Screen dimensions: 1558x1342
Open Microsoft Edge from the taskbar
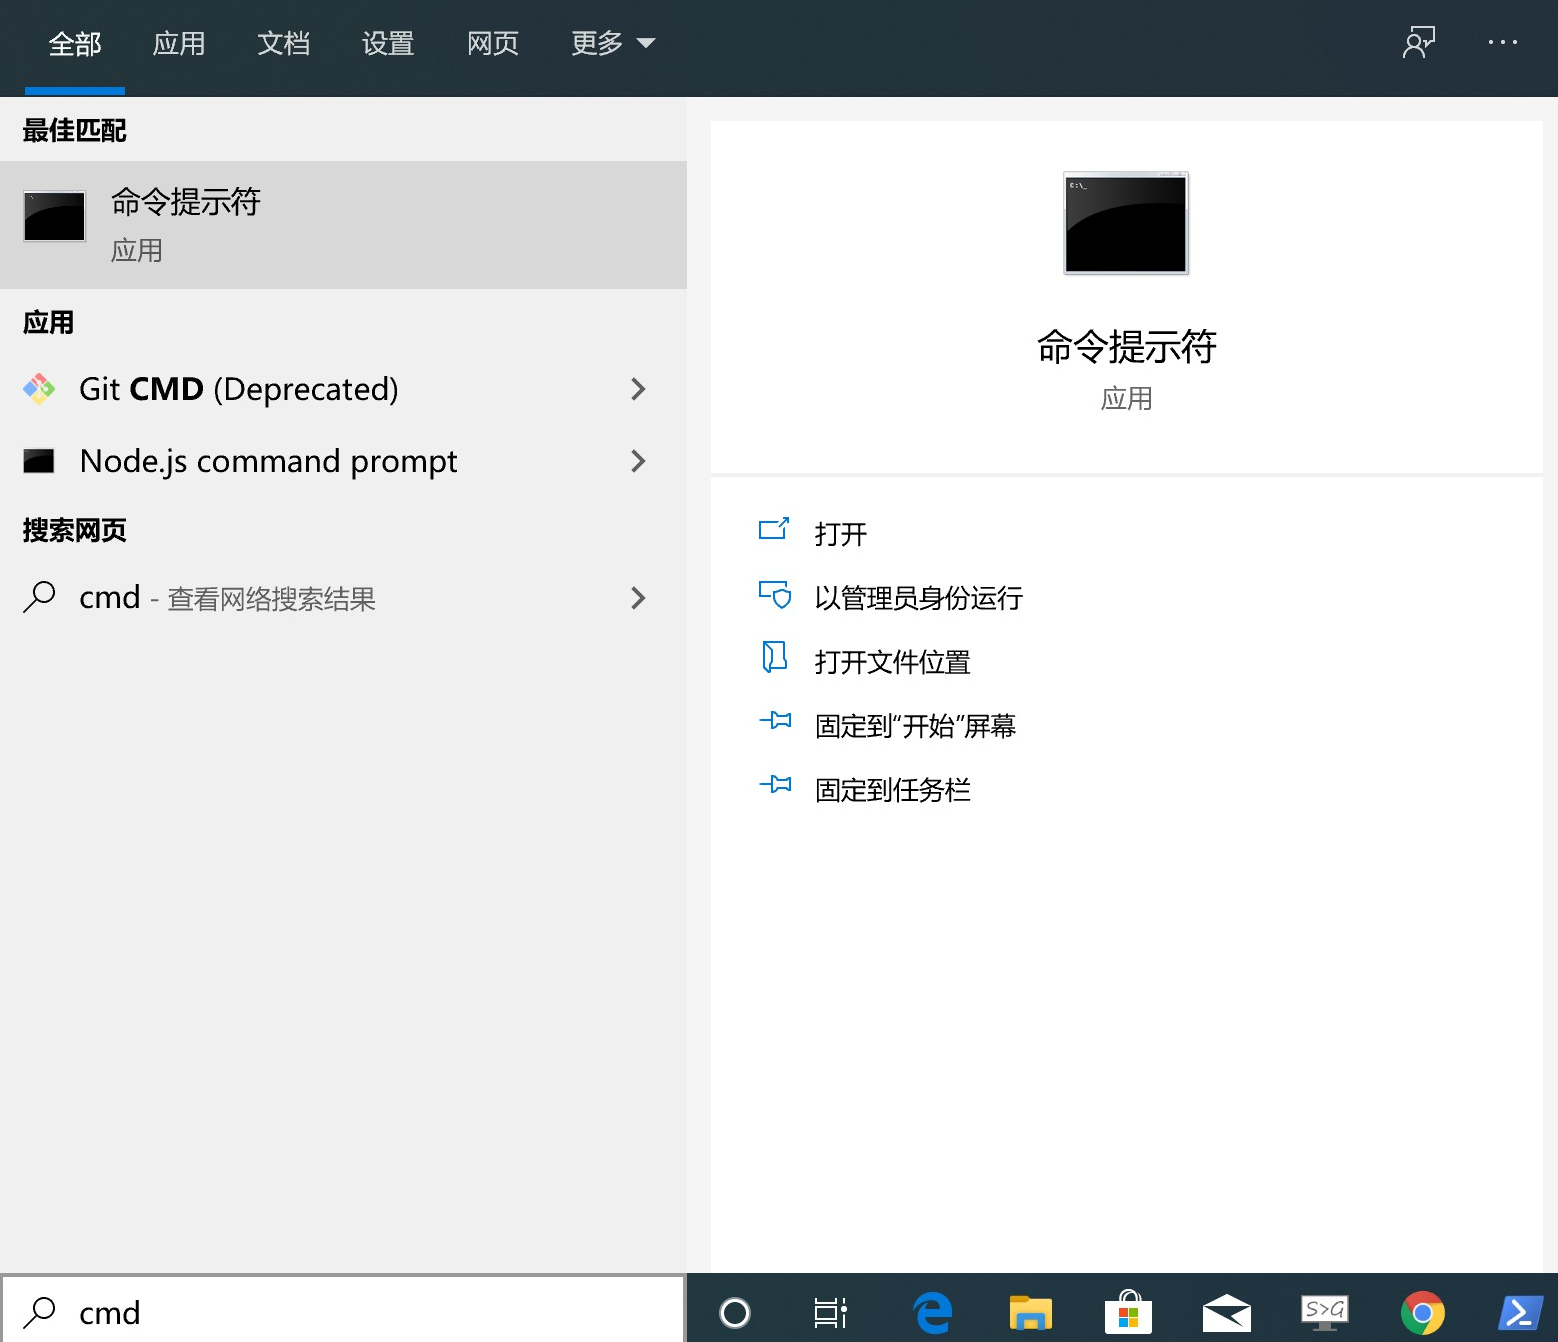click(931, 1311)
